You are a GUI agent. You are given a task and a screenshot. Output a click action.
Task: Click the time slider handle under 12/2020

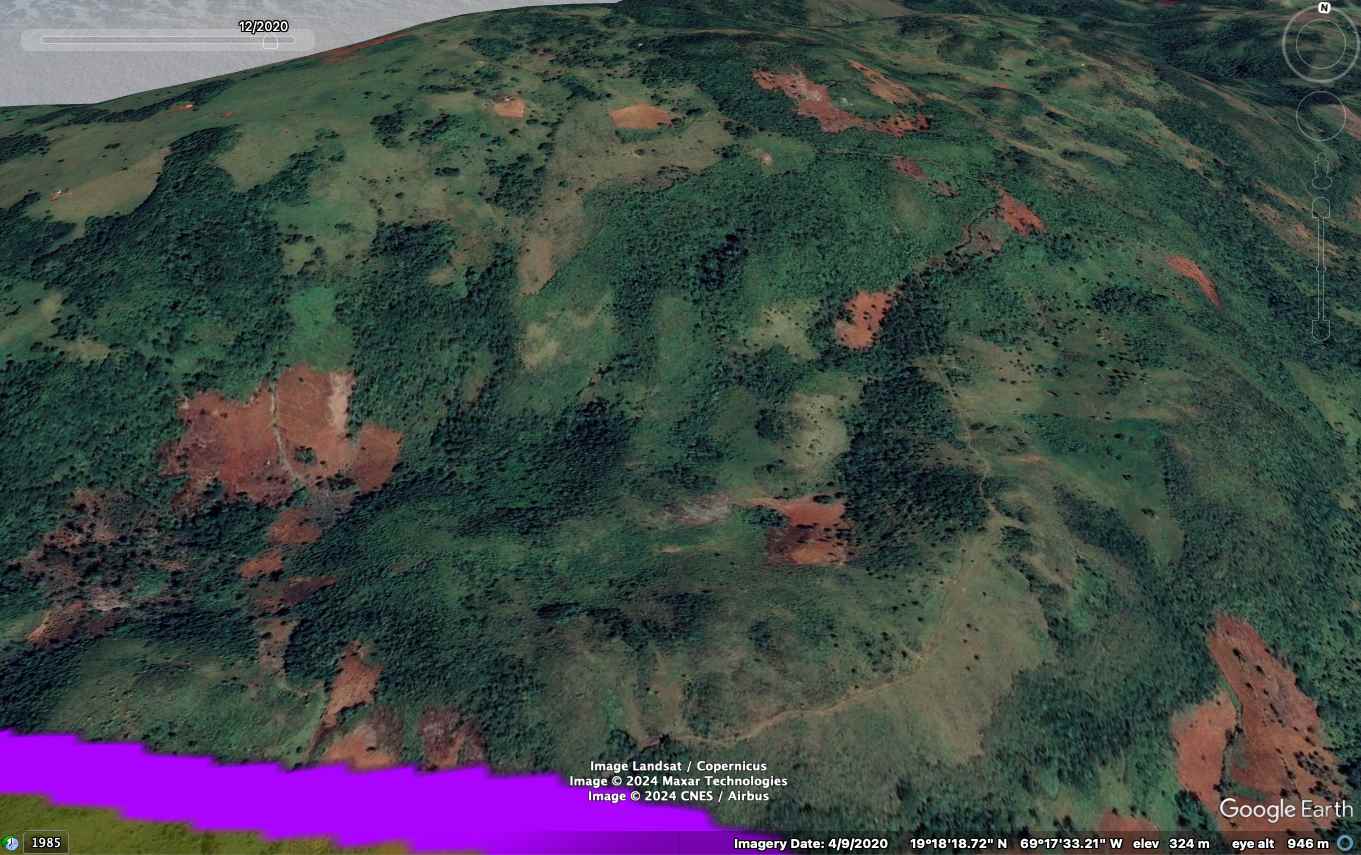[269, 42]
